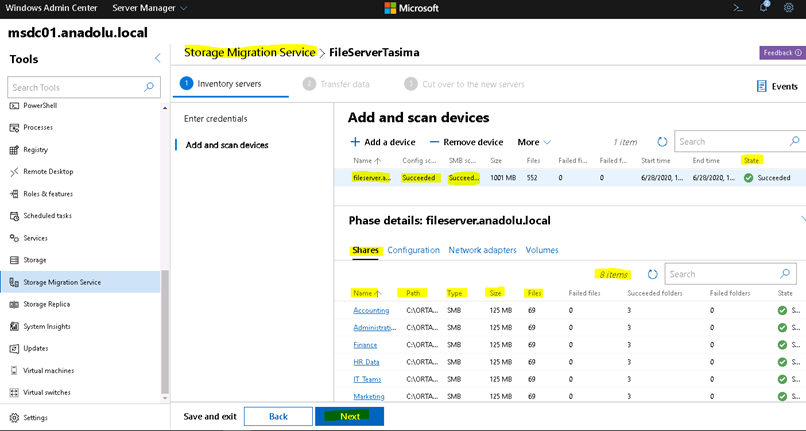Open the Scheduled tasks icon
The width and height of the screenshot is (806, 431).
tap(14, 216)
